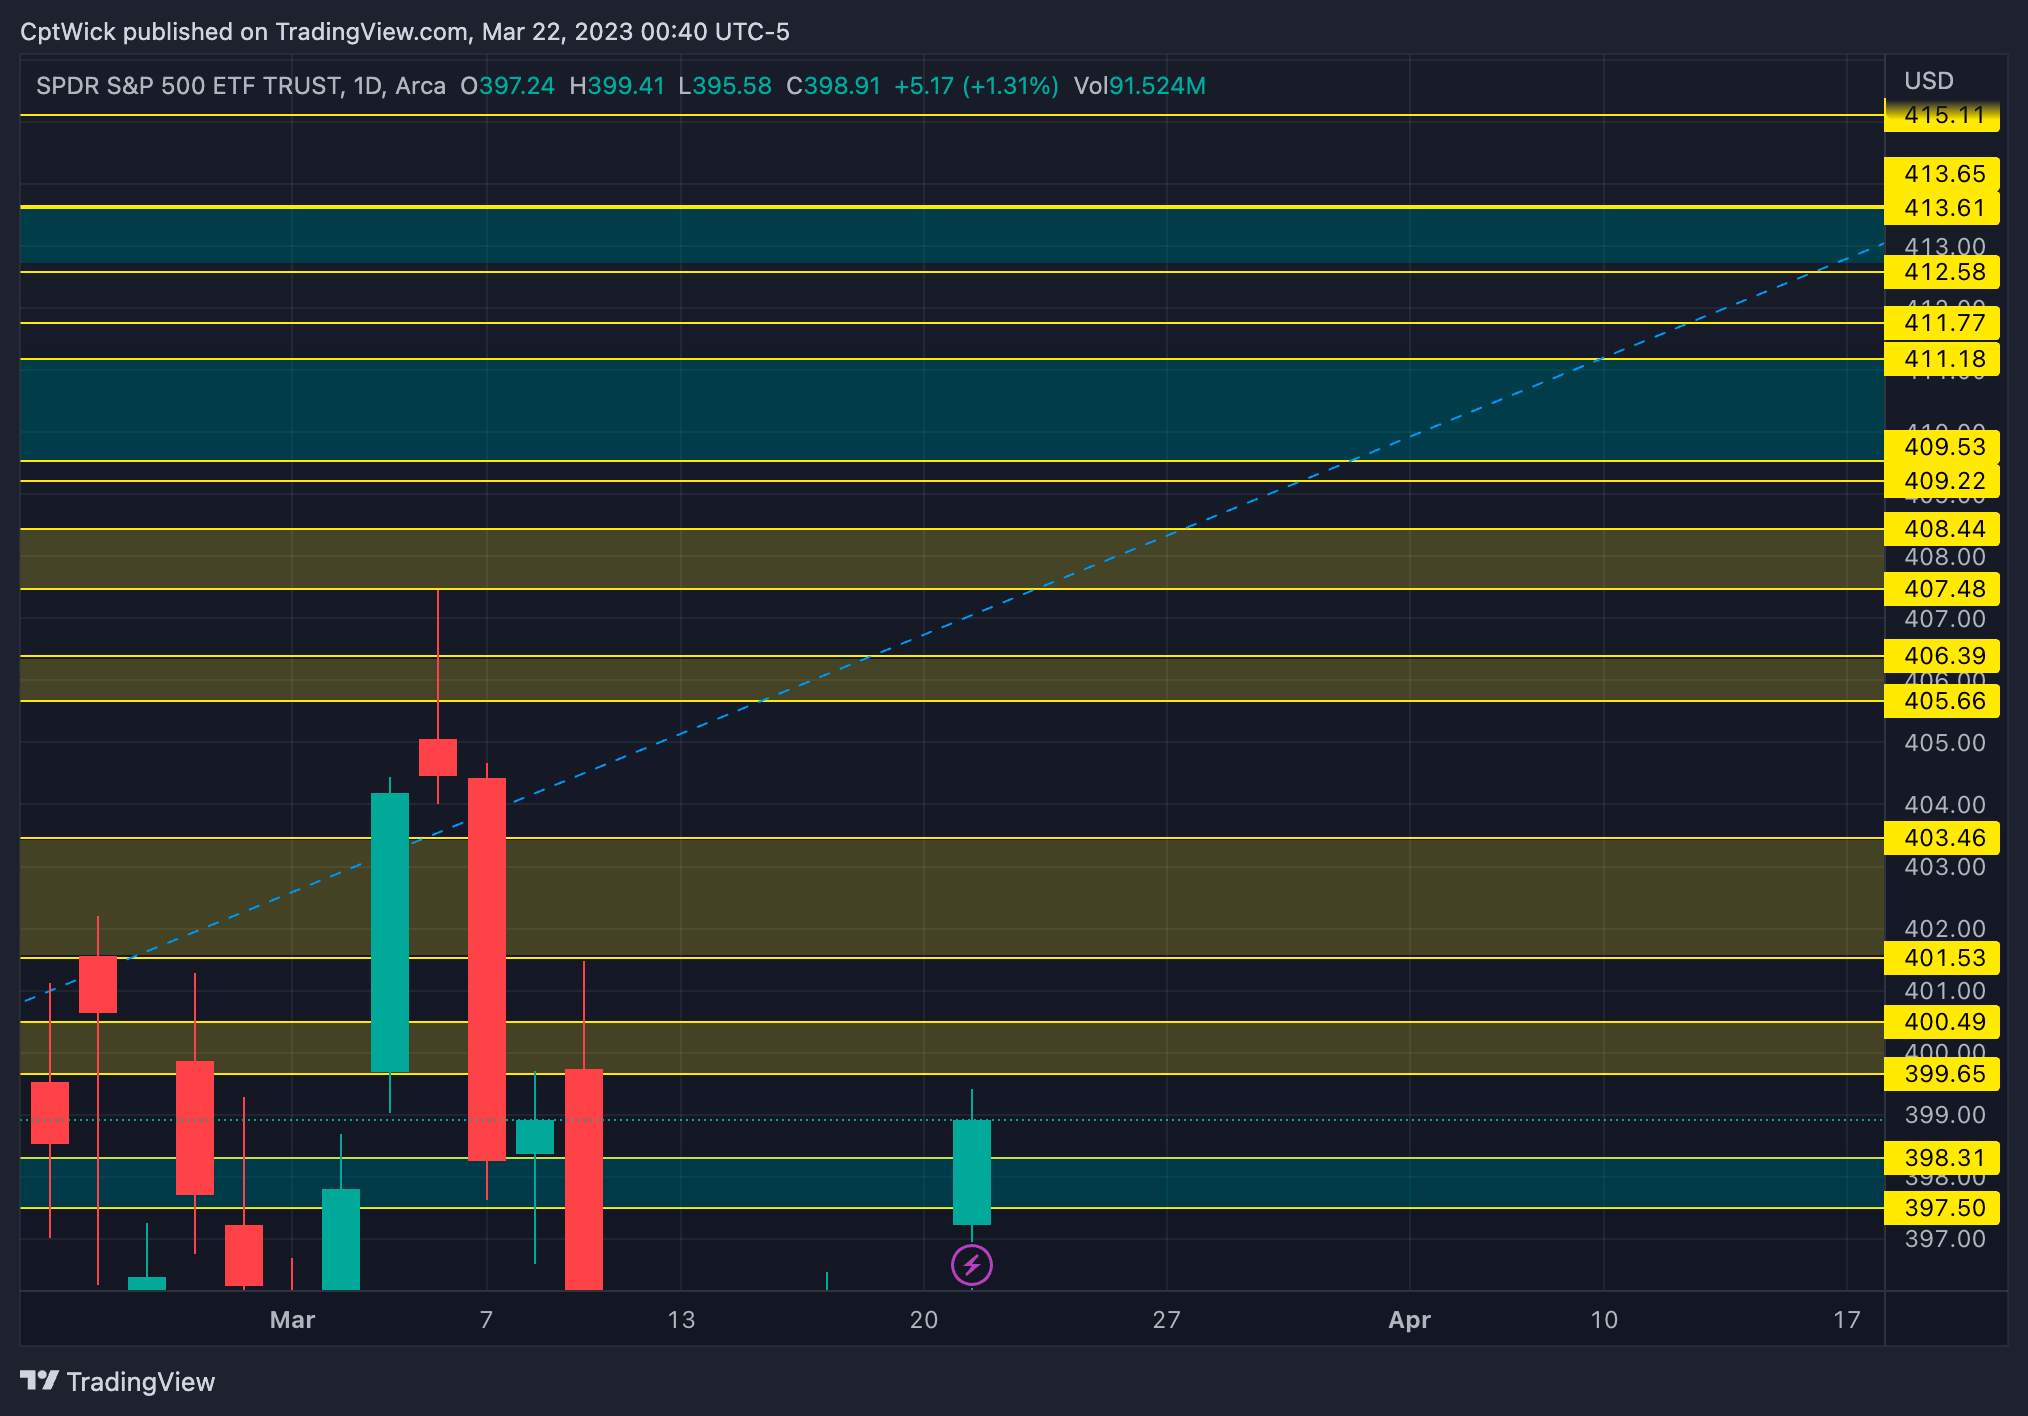The height and width of the screenshot is (1416, 2028).
Task: Click the 412.58 price label
Action: [x=1942, y=272]
